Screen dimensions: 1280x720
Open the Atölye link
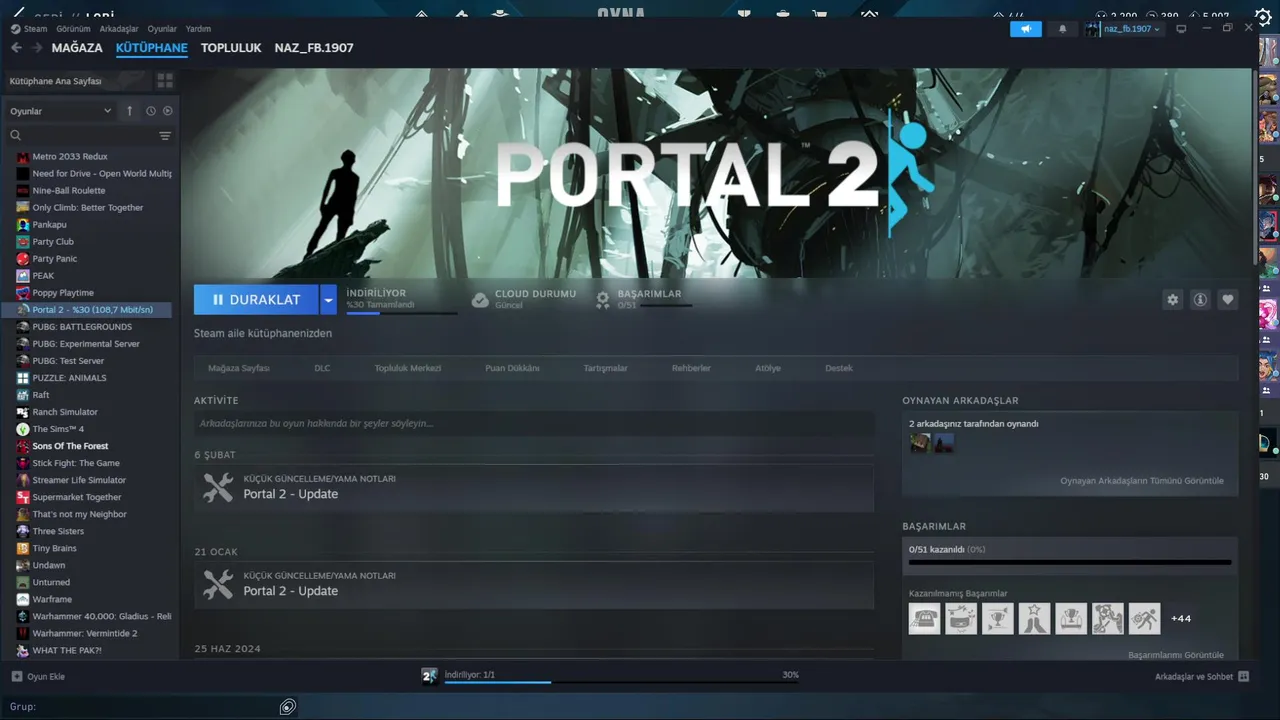[768, 368]
